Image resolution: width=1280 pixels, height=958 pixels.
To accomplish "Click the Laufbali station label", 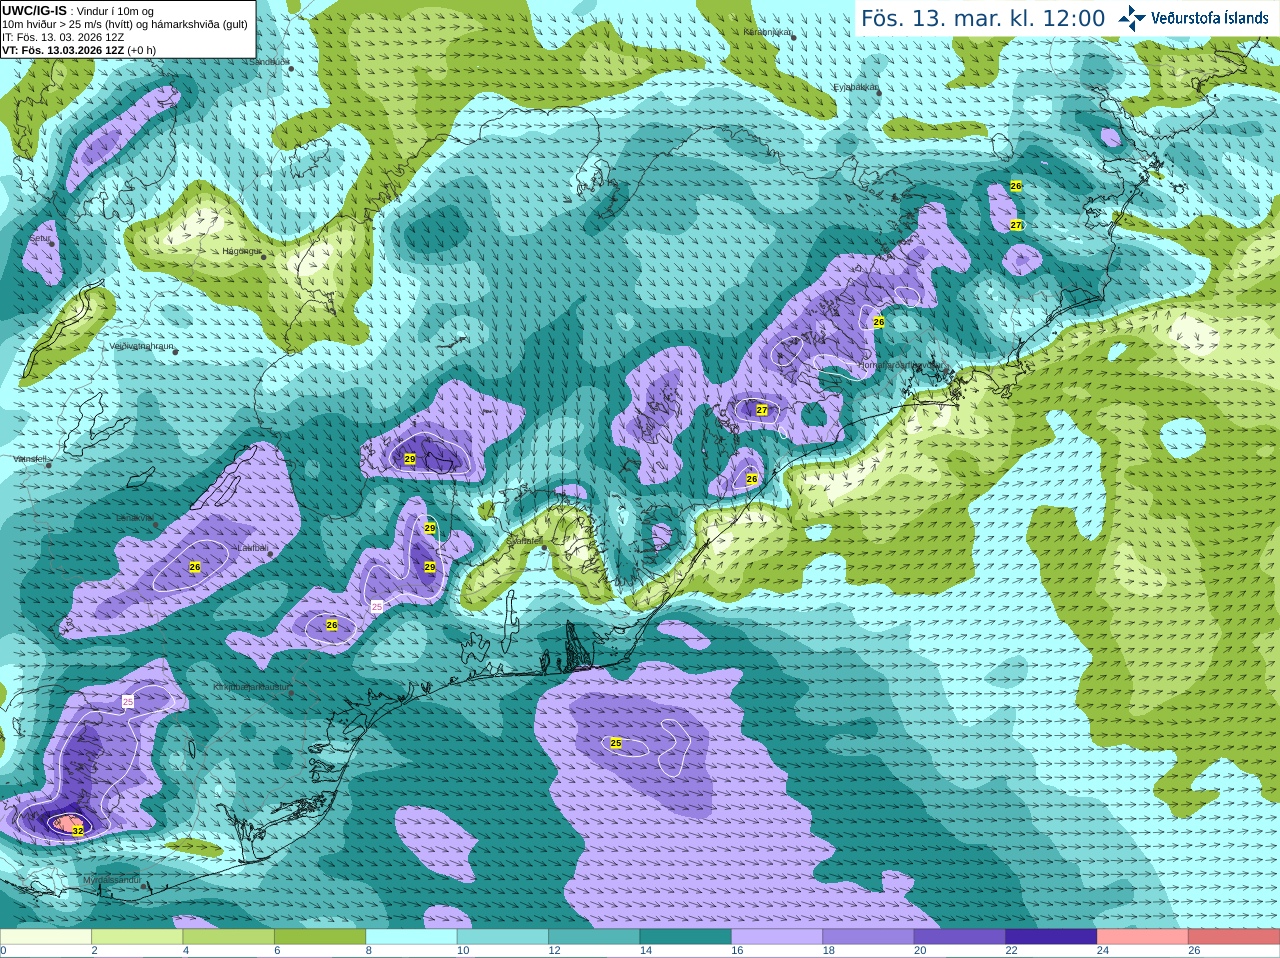I will 253,548.
